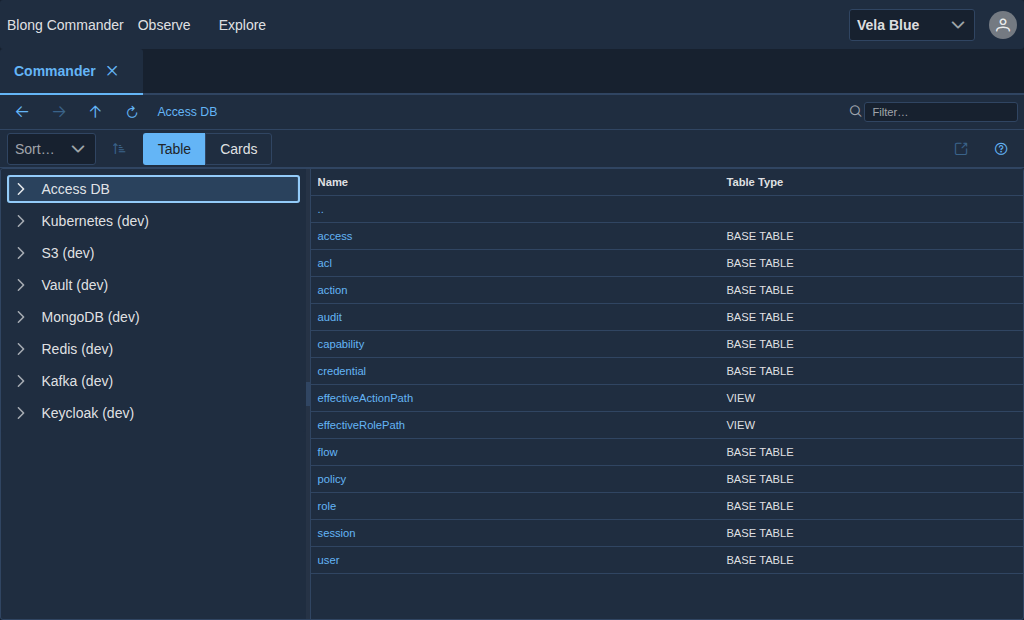Open the user profile avatar
The image size is (1024, 620).
tap(1002, 25)
